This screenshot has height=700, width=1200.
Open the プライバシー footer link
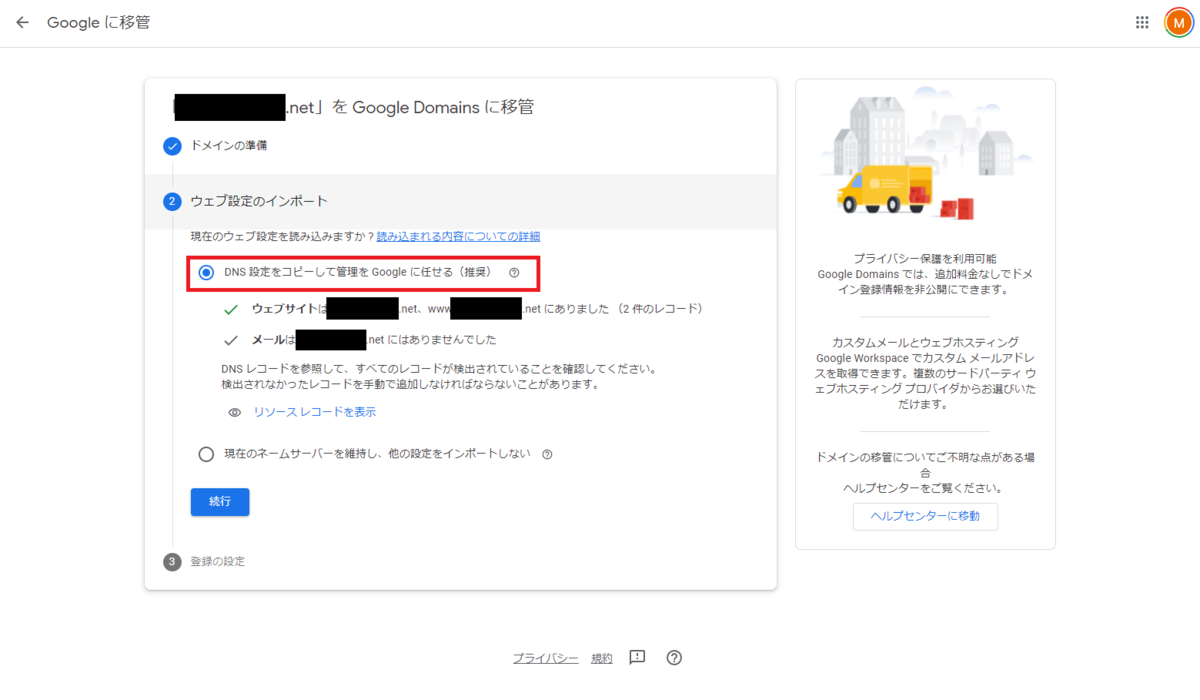tap(545, 658)
